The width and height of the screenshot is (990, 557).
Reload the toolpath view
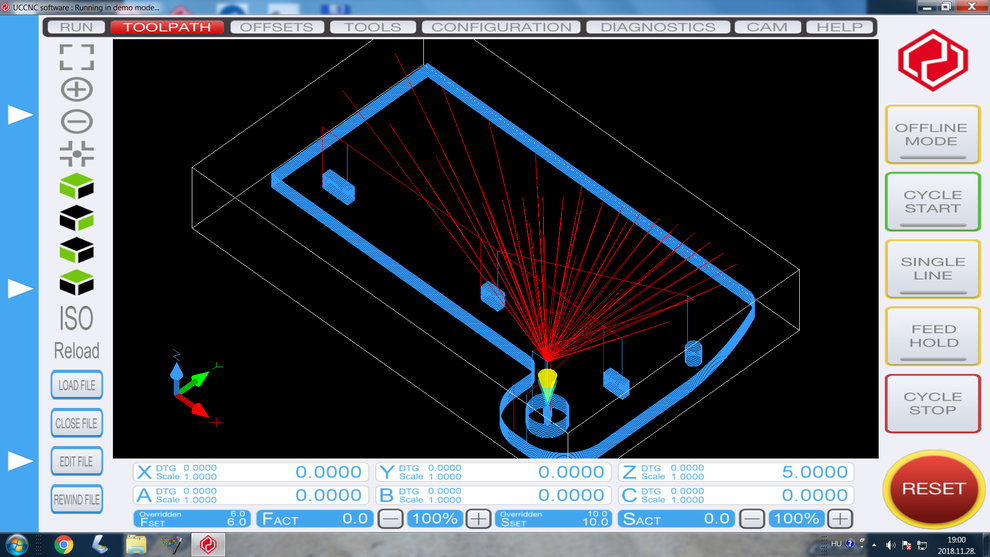click(76, 351)
